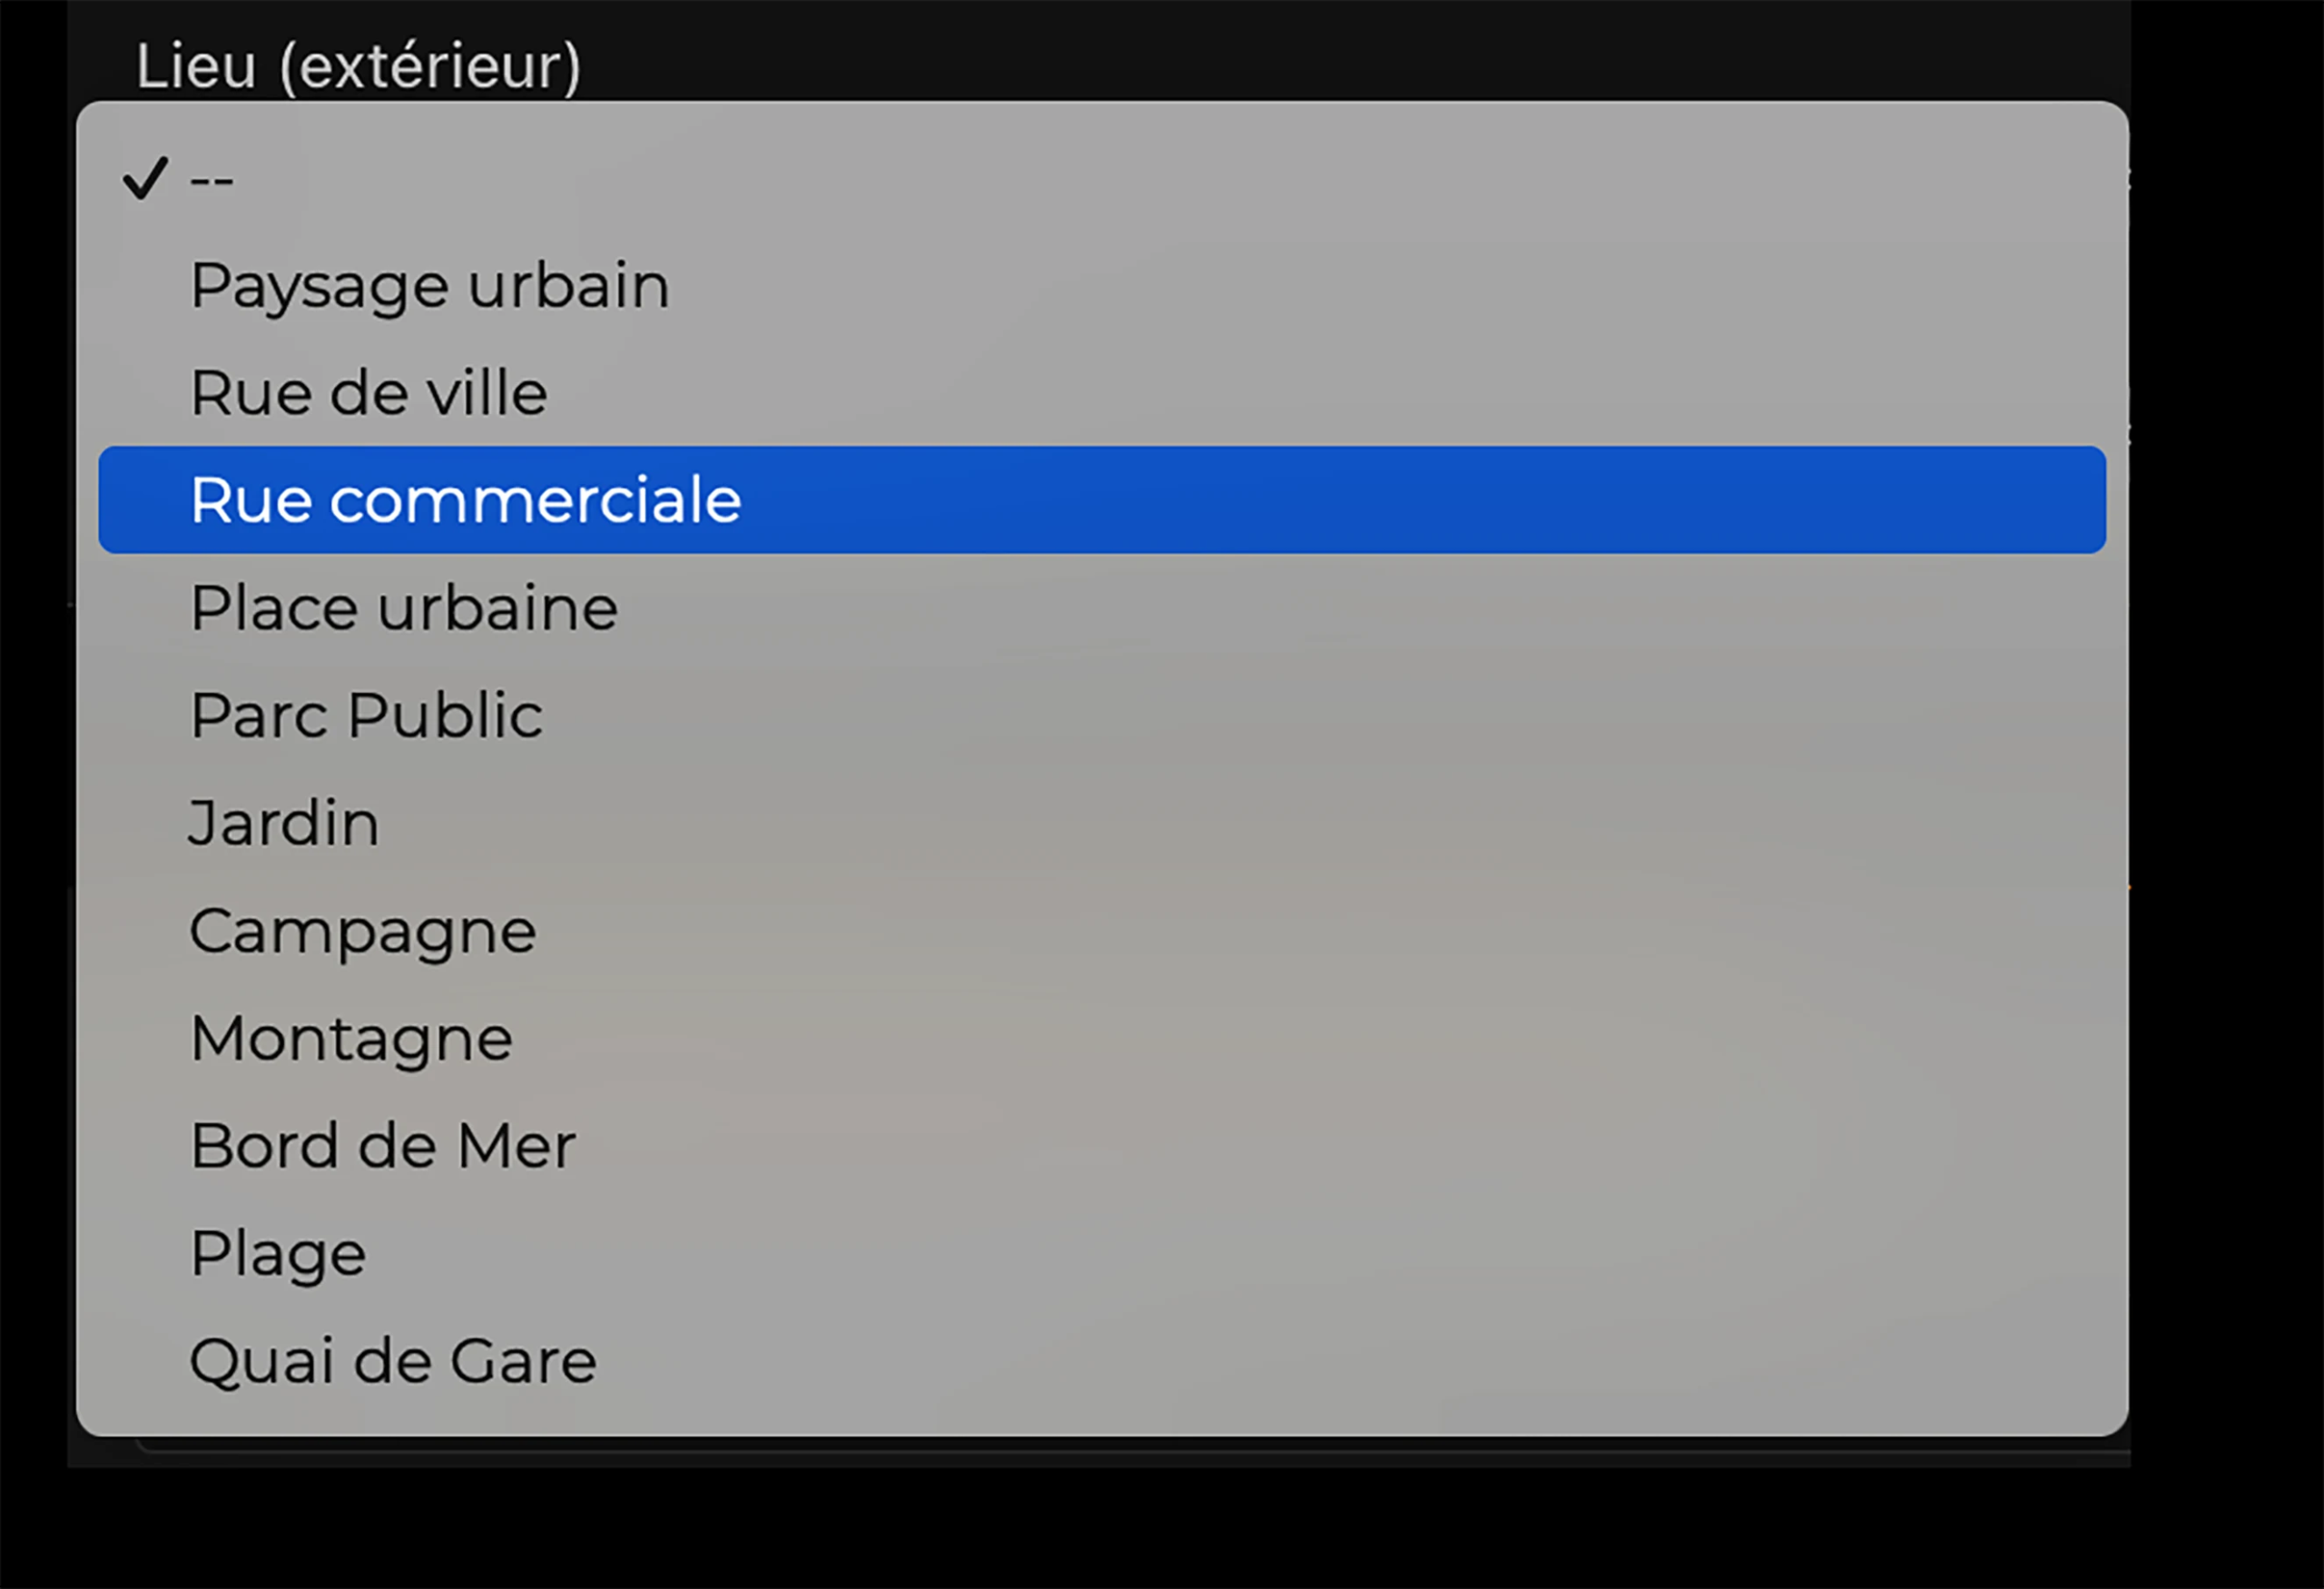The height and width of the screenshot is (1589, 2324).
Task: Click the "Lieu (extérieur)" field label
Action: (x=358, y=66)
